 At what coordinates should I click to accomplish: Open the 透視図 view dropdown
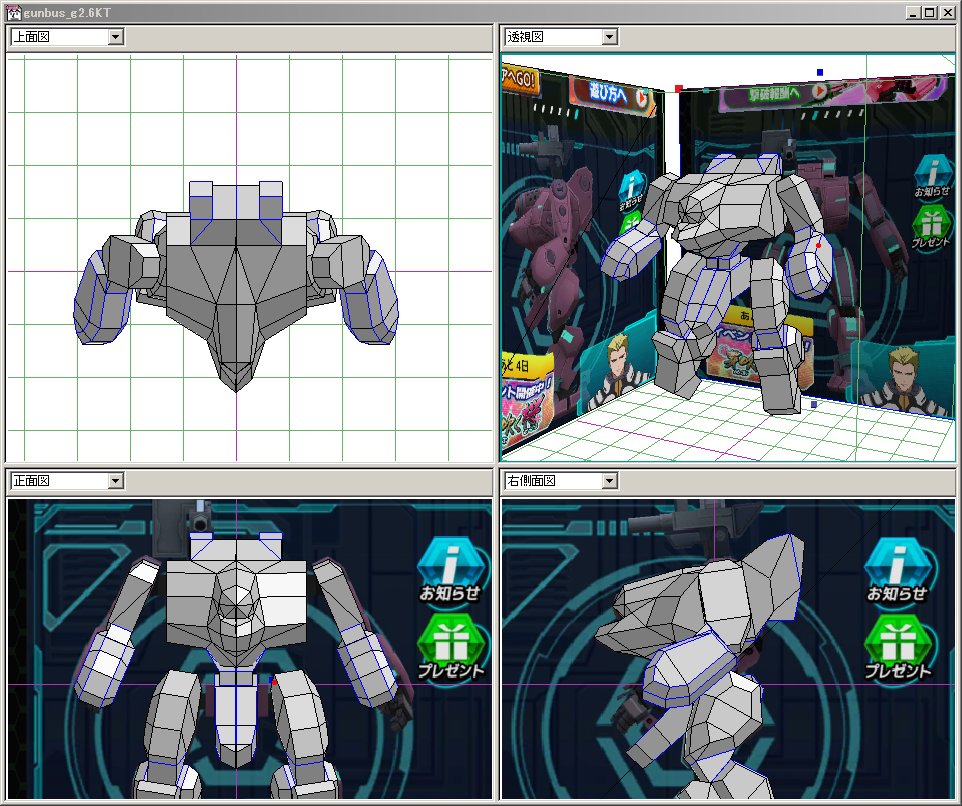(609, 37)
